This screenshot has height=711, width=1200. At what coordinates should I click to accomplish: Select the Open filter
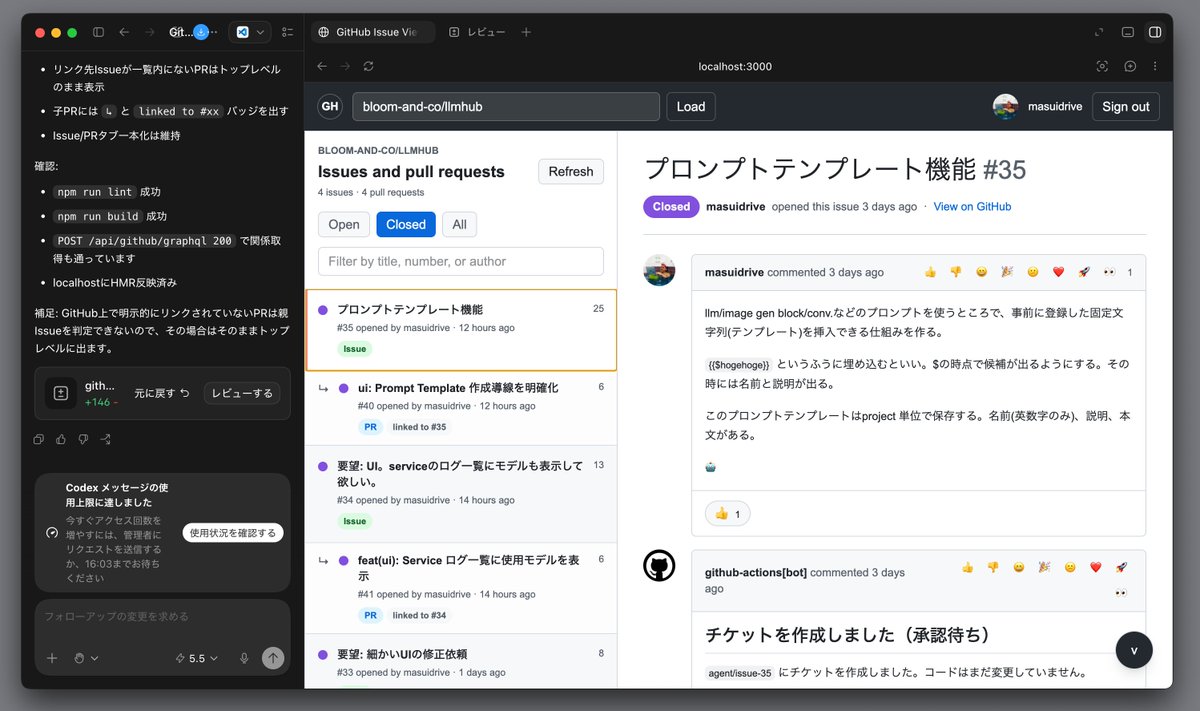click(344, 224)
